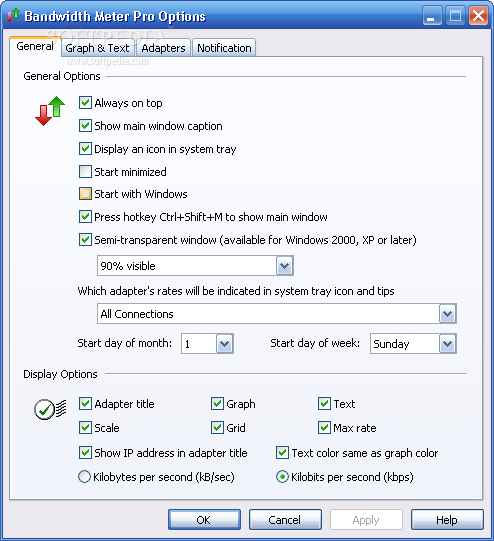
Task: Select Kilobytes per second (kB/sec)
Action: click(x=85, y=477)
